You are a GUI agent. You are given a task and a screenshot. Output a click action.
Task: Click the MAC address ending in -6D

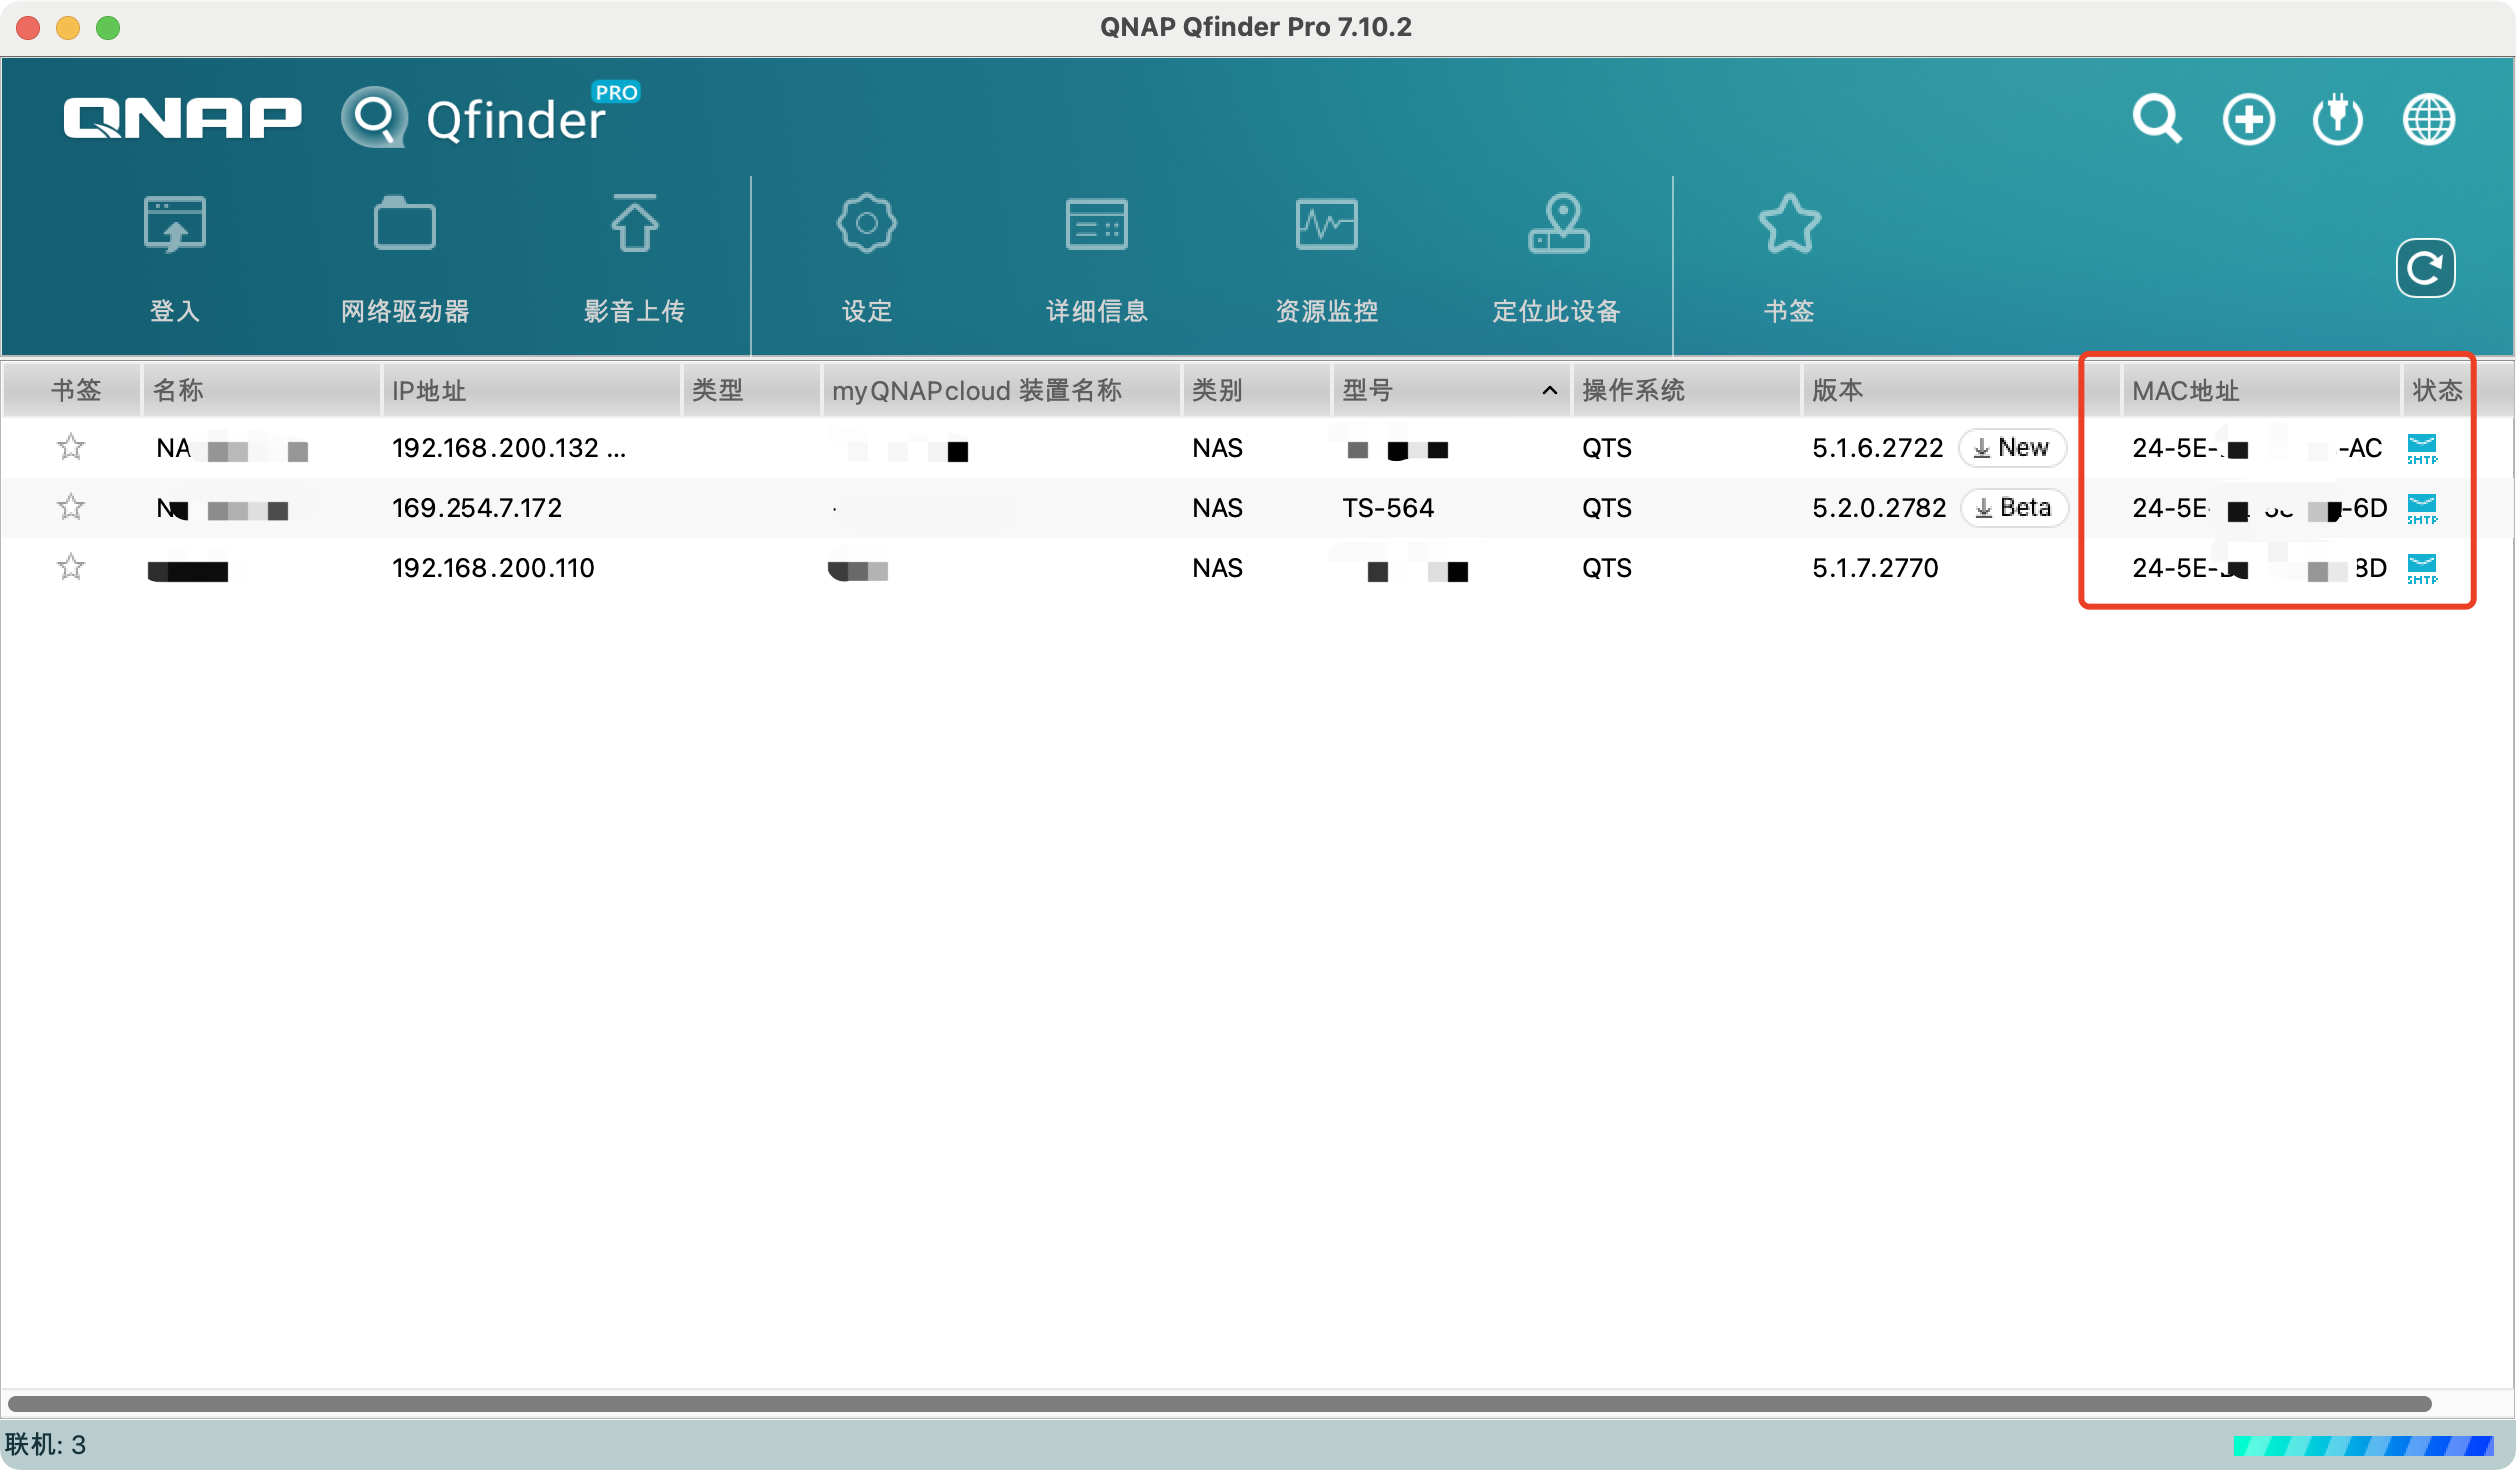coord(2259,508)
